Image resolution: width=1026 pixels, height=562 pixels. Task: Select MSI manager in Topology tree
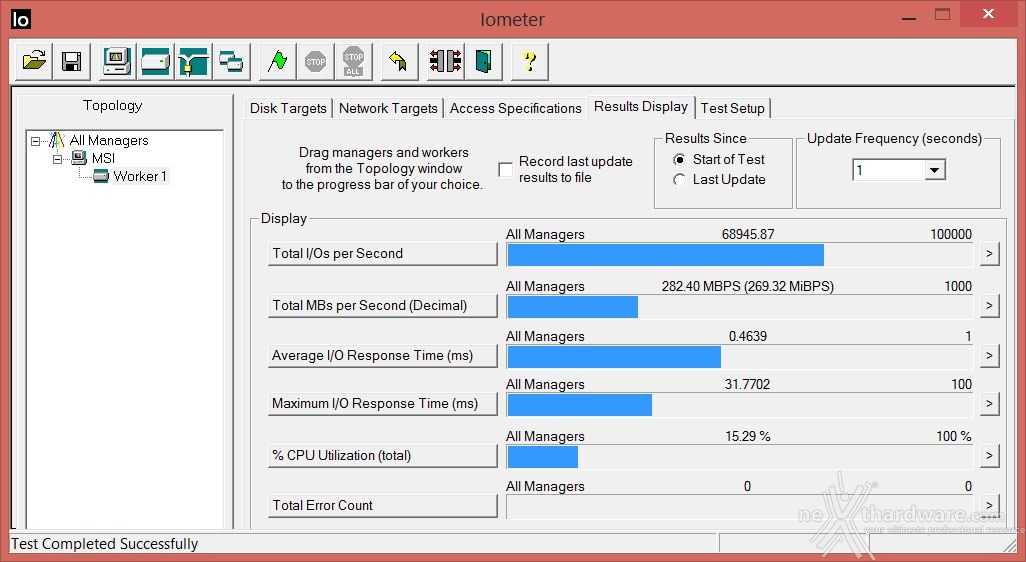pyautogui.click(x=103, y=158)
